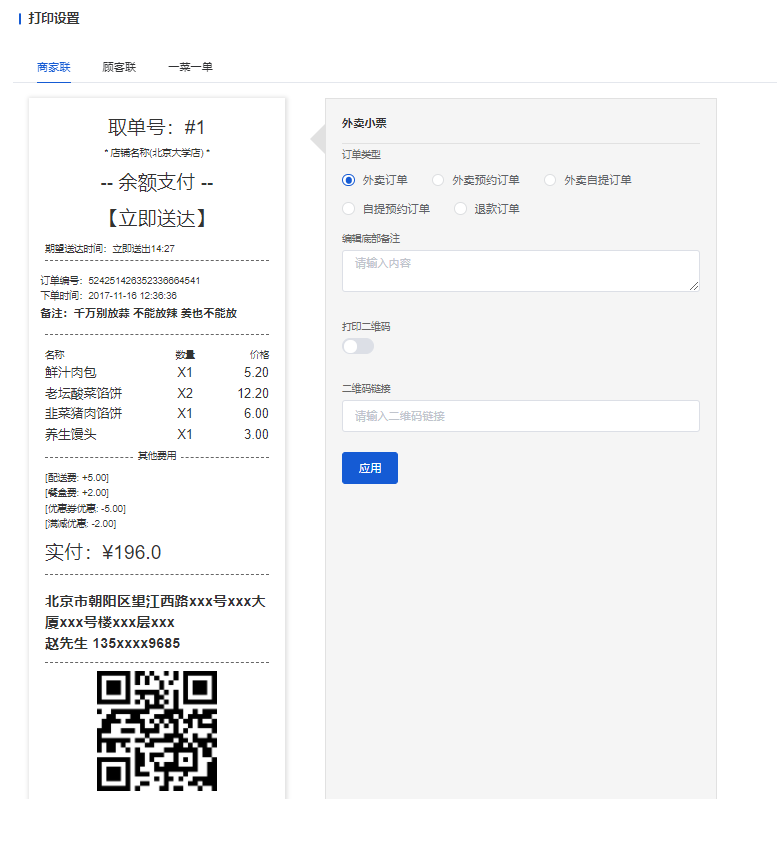Switch to the 商家联 tab
The image size is (777, 842).
(x=54, y=67)
